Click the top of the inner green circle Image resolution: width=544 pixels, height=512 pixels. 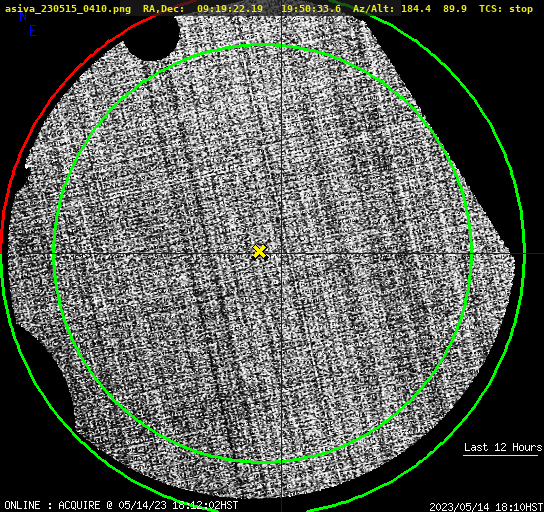point(263,45)
